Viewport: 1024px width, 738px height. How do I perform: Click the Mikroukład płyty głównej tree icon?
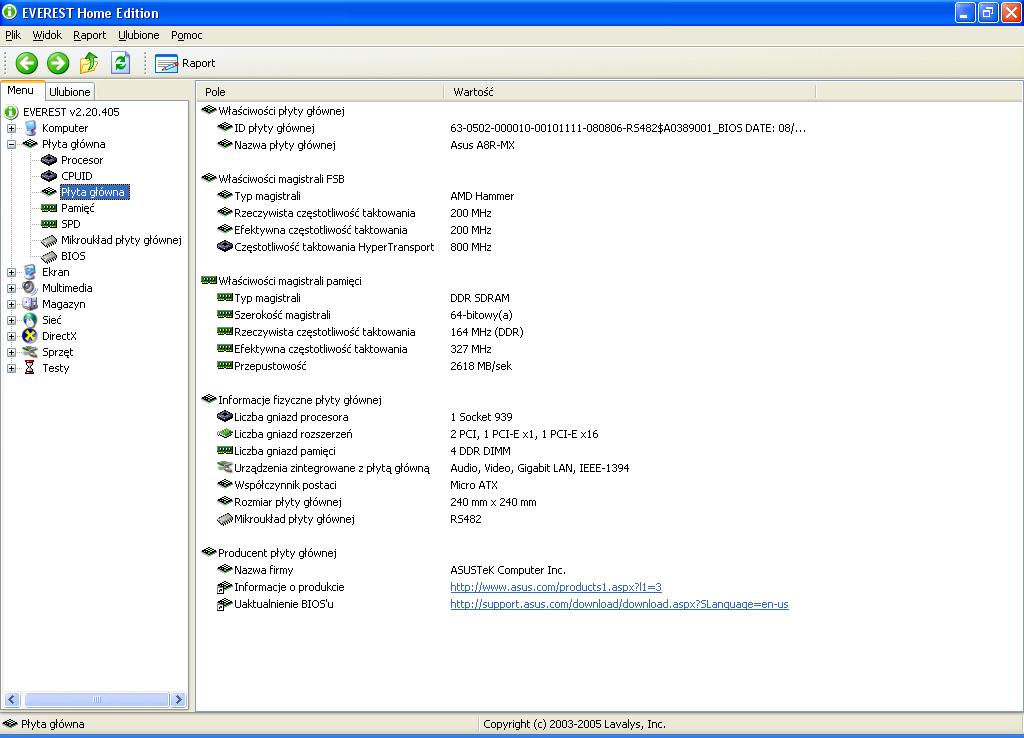[49, 240]
